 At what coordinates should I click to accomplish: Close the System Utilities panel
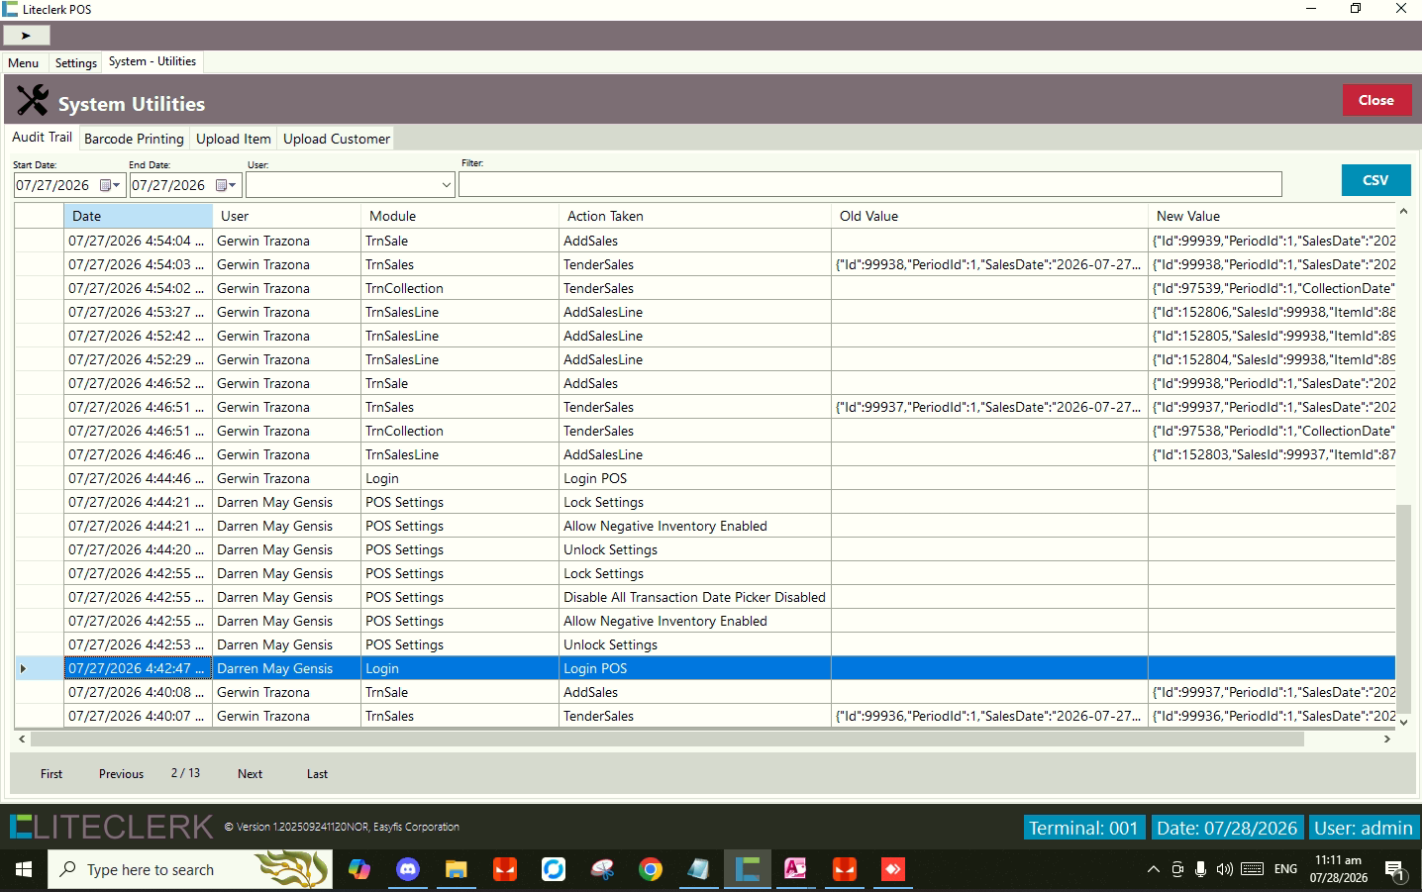(x=1376, y=100)
